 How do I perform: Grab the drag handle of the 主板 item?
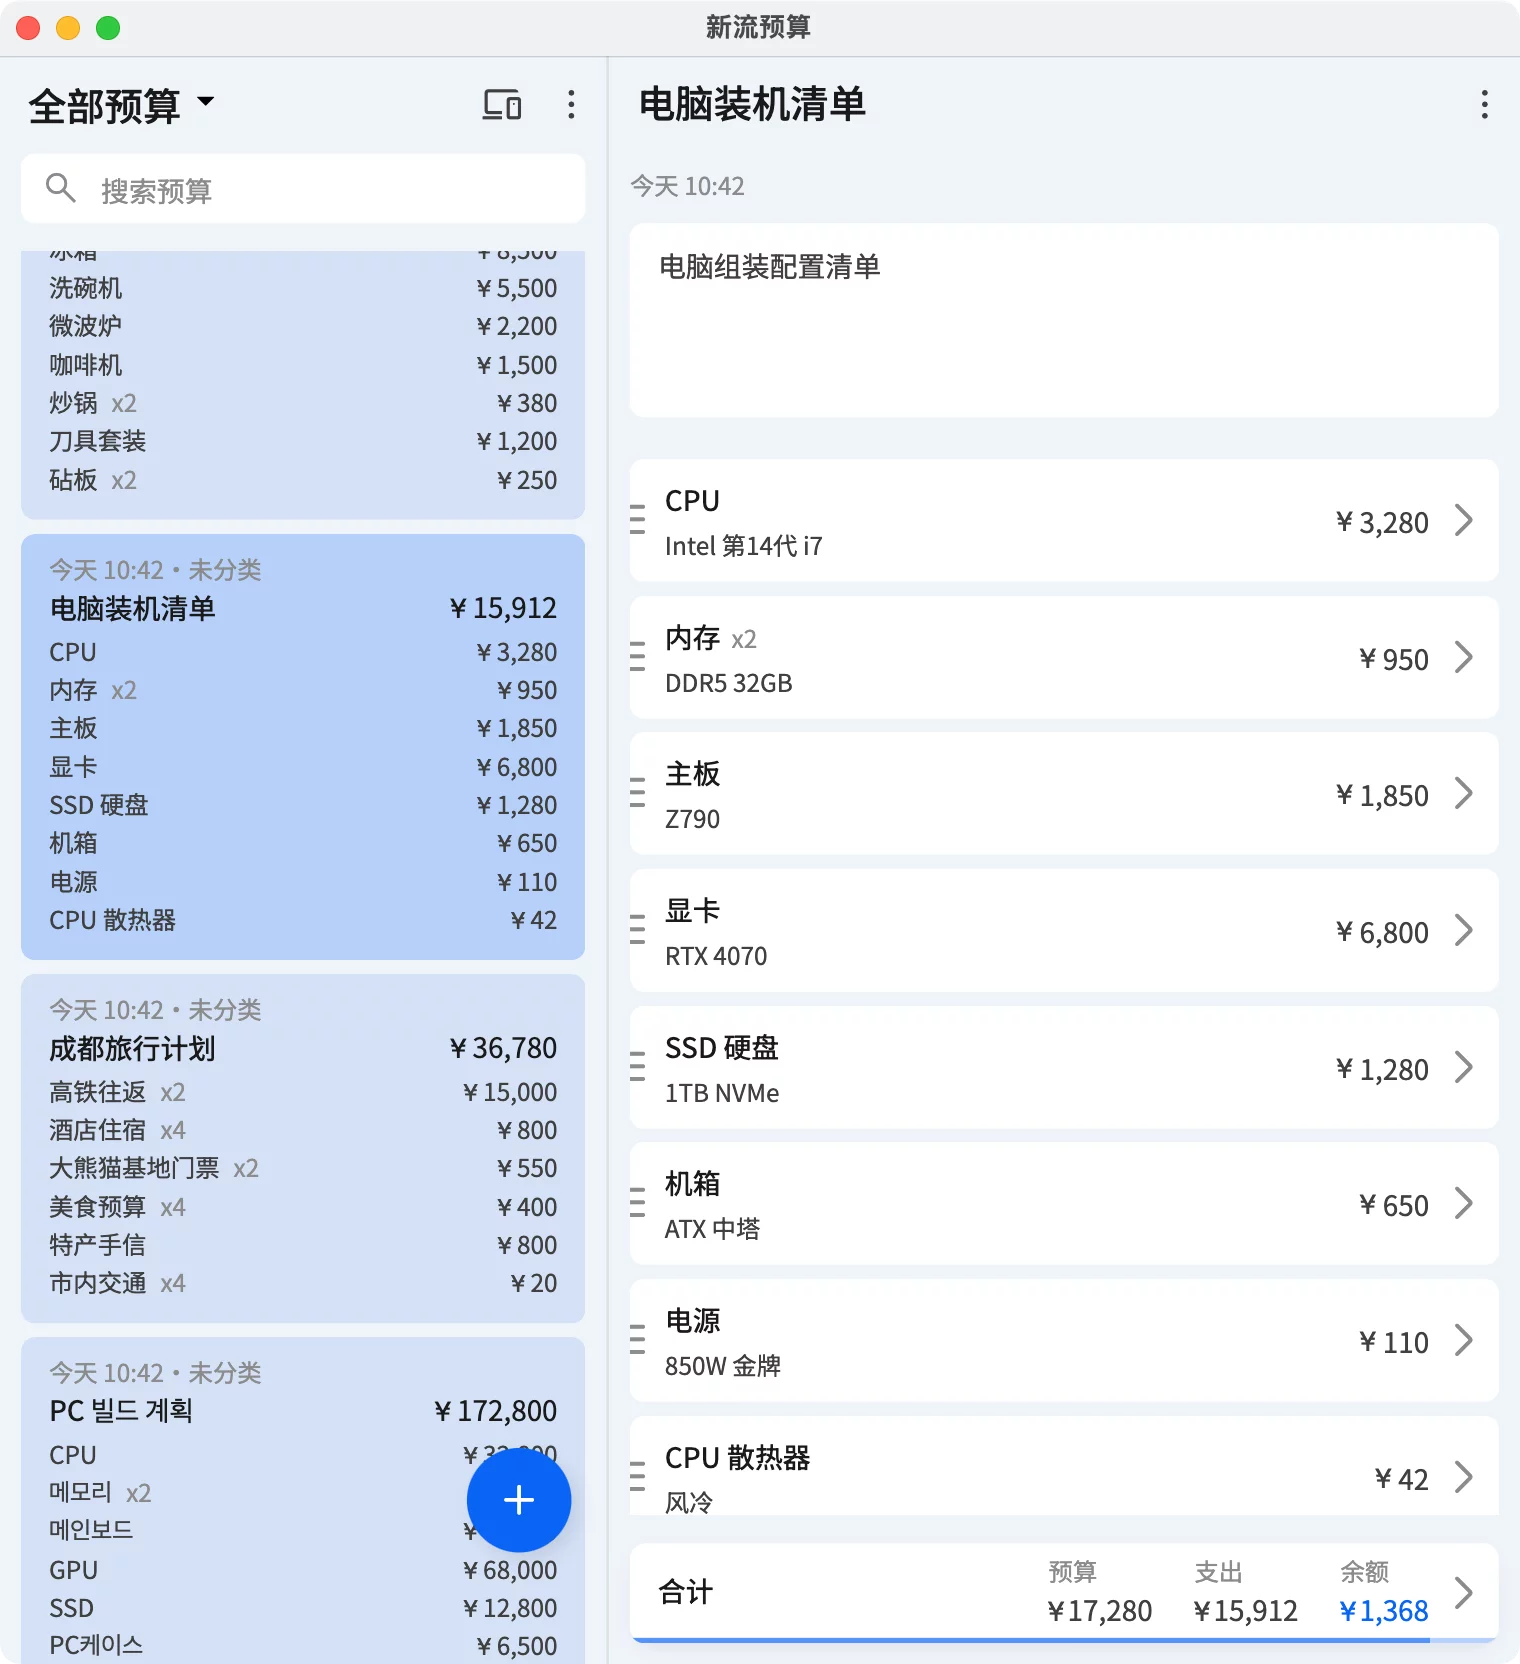click(x=638, y=793)
